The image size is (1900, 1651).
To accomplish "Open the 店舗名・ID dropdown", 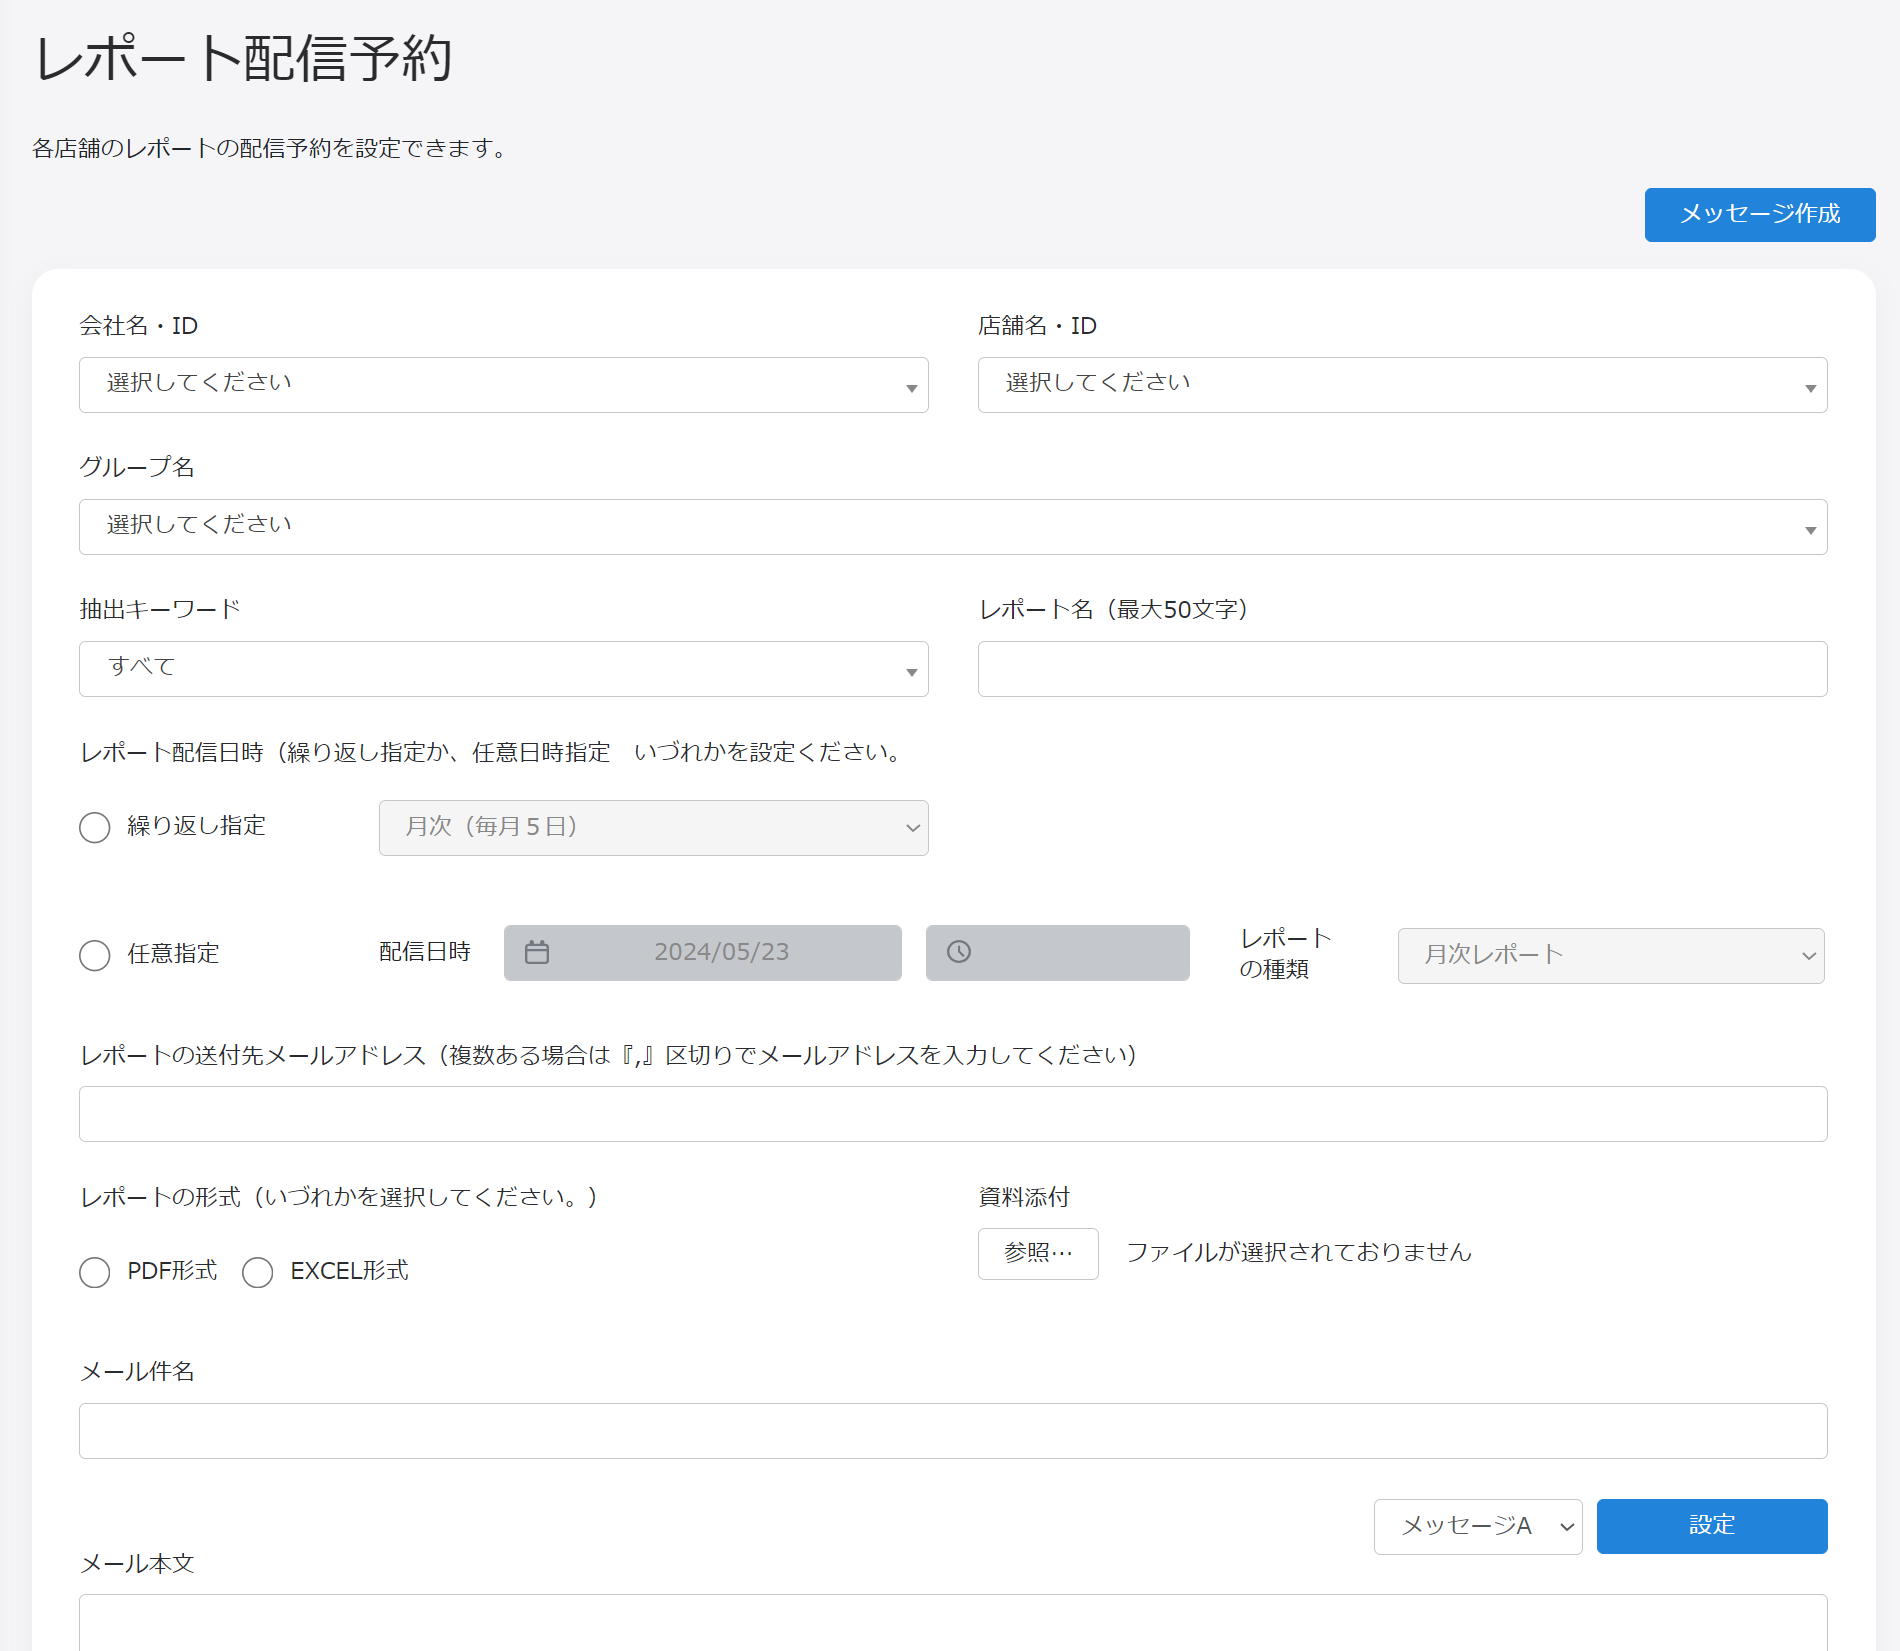I will [x=1402, y=385].
